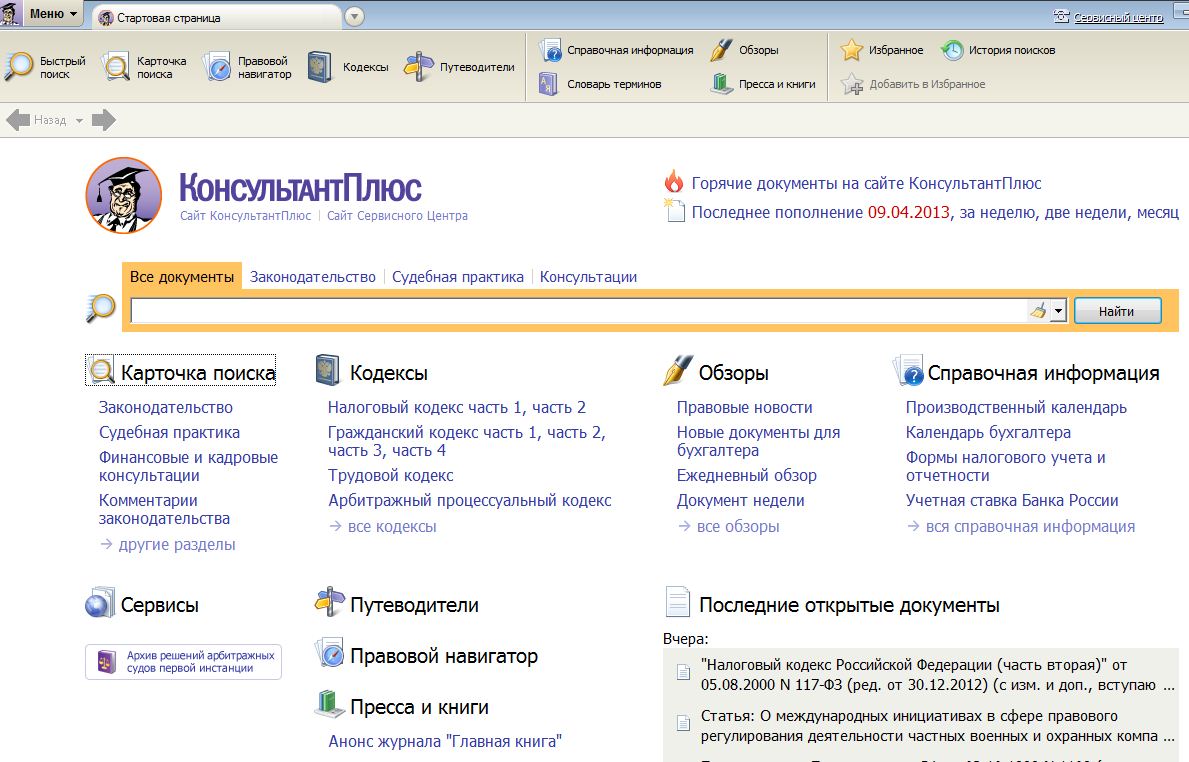Open Документ недели link
This screenshot has height=762, width=1189.
click(741, 500)
